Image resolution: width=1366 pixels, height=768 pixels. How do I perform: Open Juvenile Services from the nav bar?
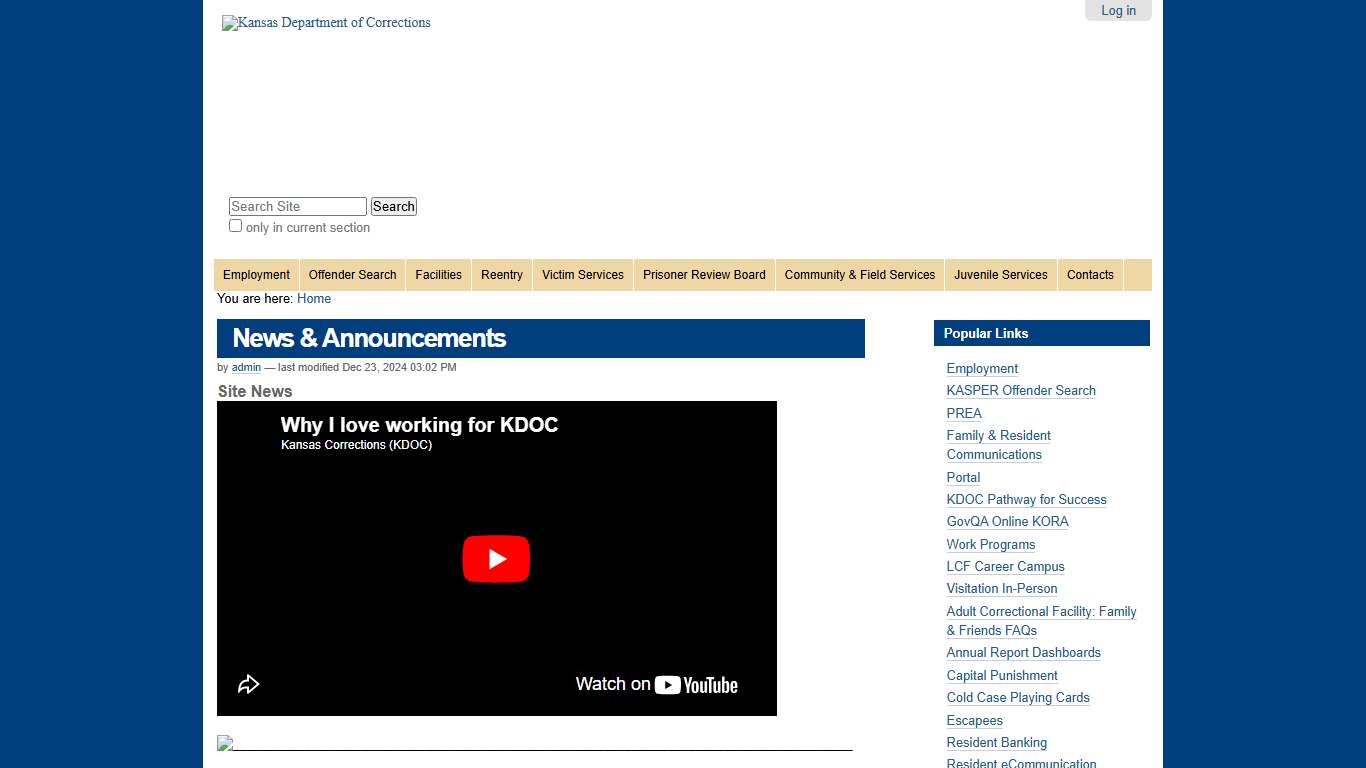(1000, 275)
